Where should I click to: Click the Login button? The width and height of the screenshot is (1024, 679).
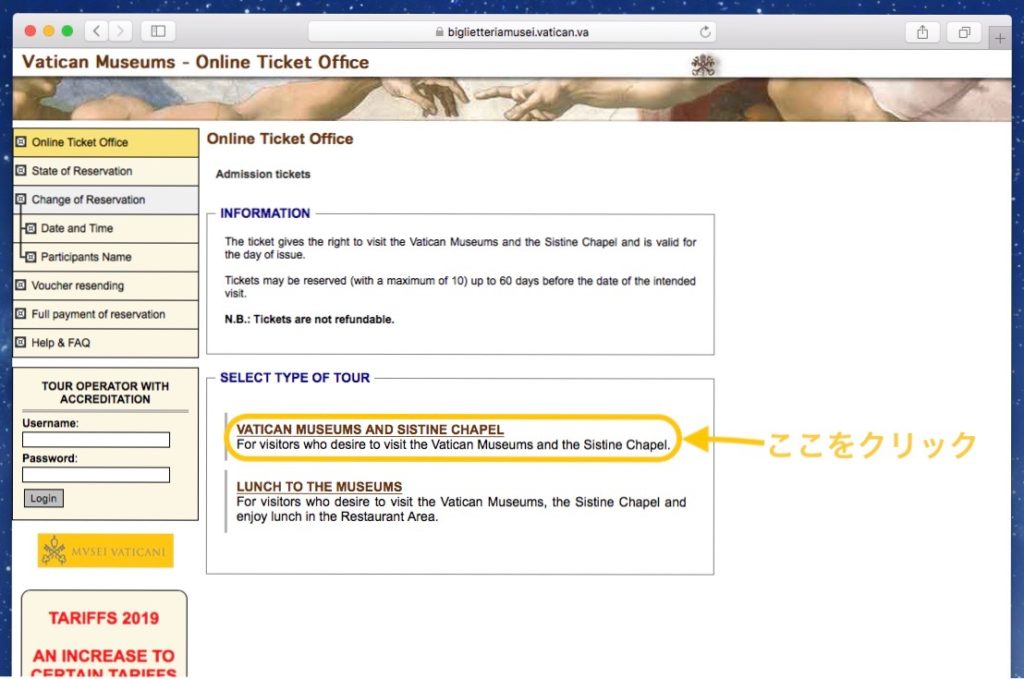(x=44, y=498)
